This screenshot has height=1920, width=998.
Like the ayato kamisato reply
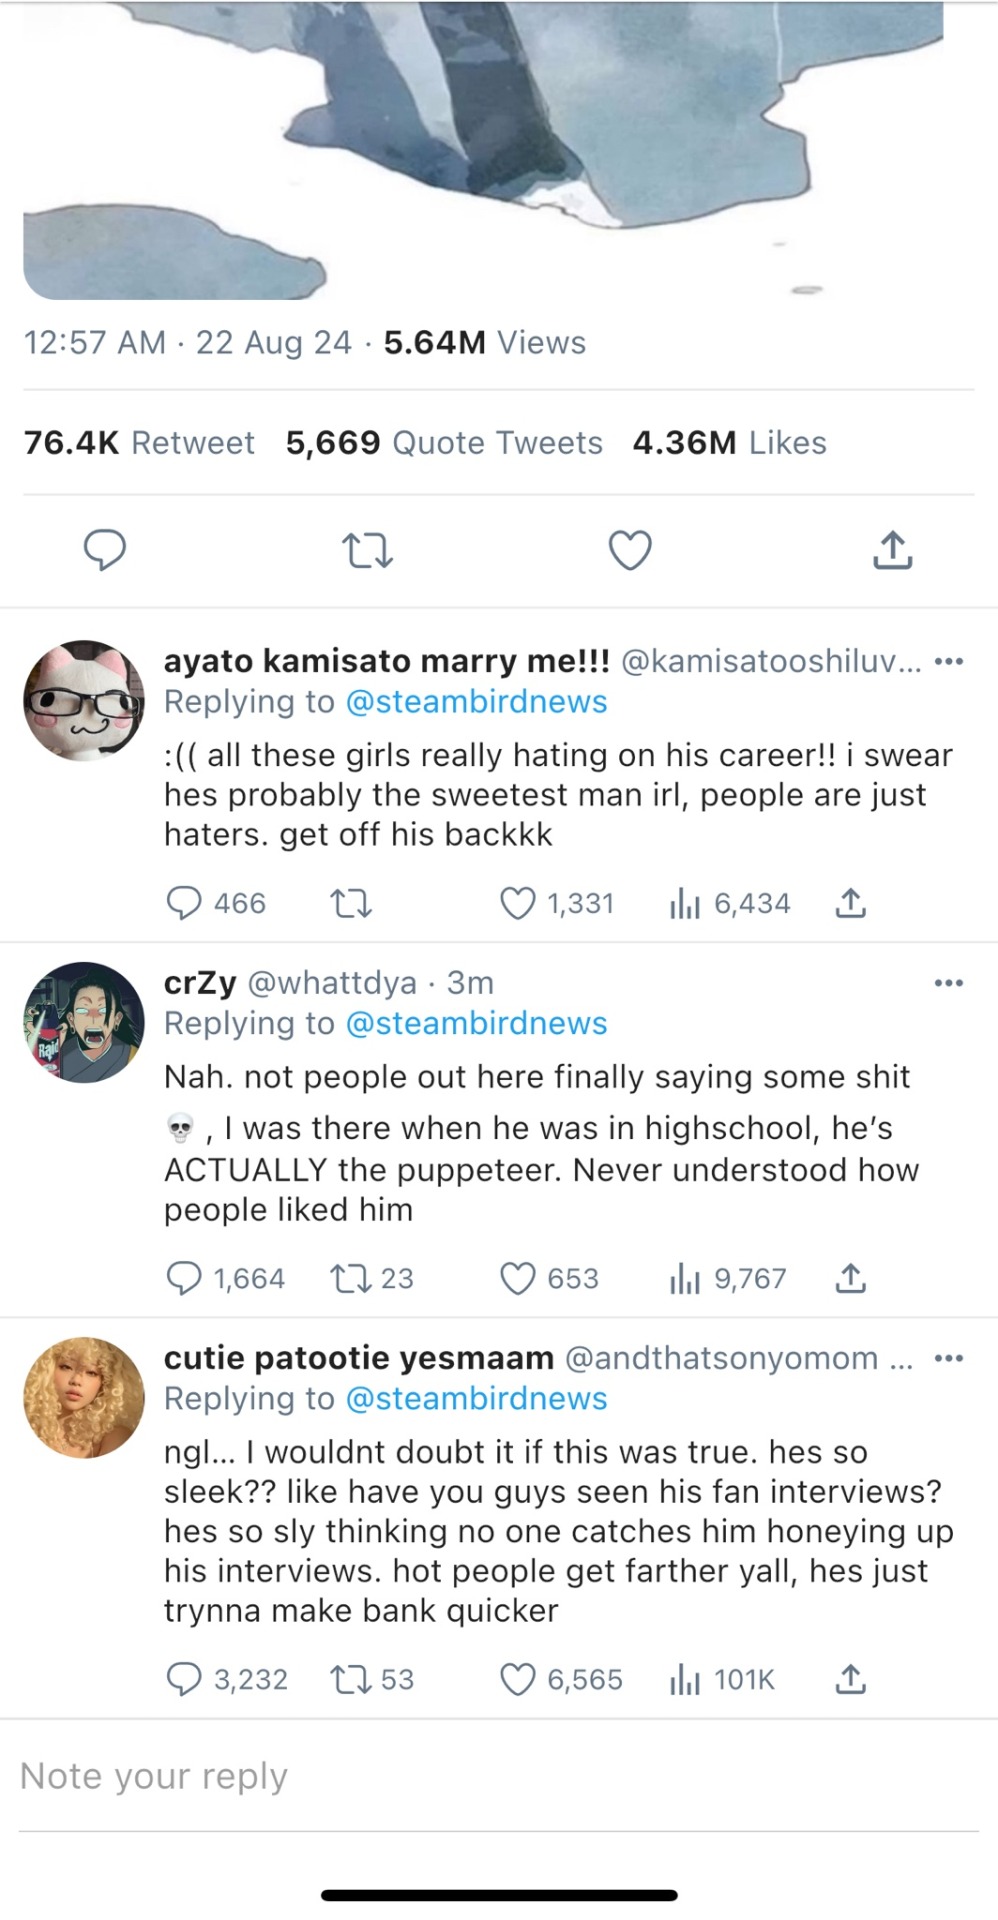(517, 904)
